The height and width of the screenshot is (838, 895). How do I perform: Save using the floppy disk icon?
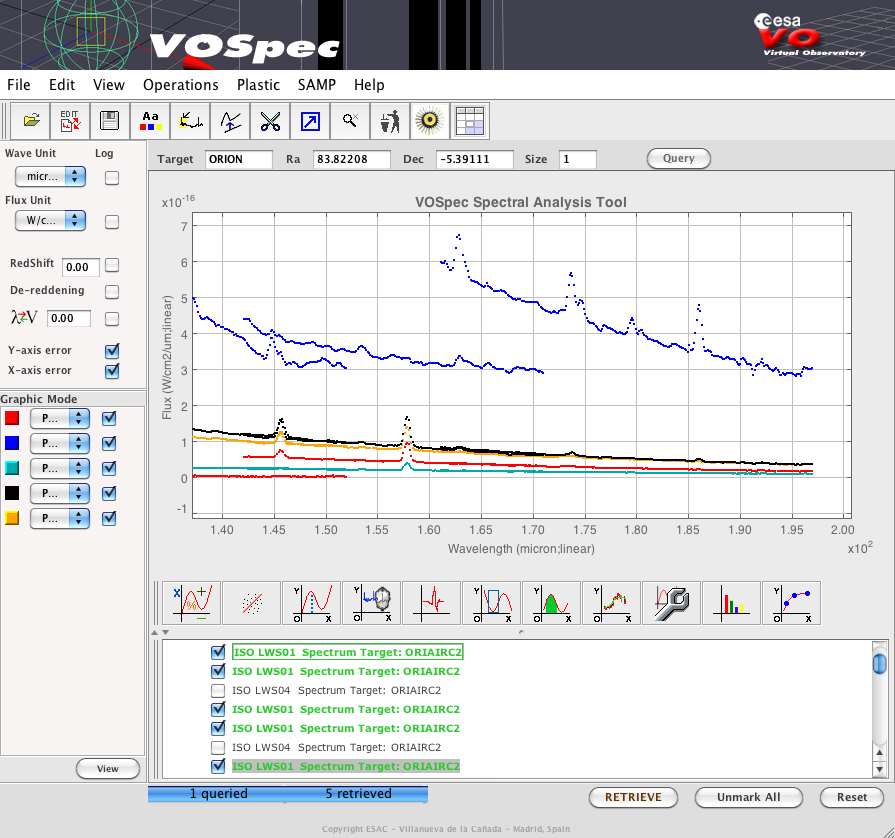pyautogui.click(x=110, y=121)
